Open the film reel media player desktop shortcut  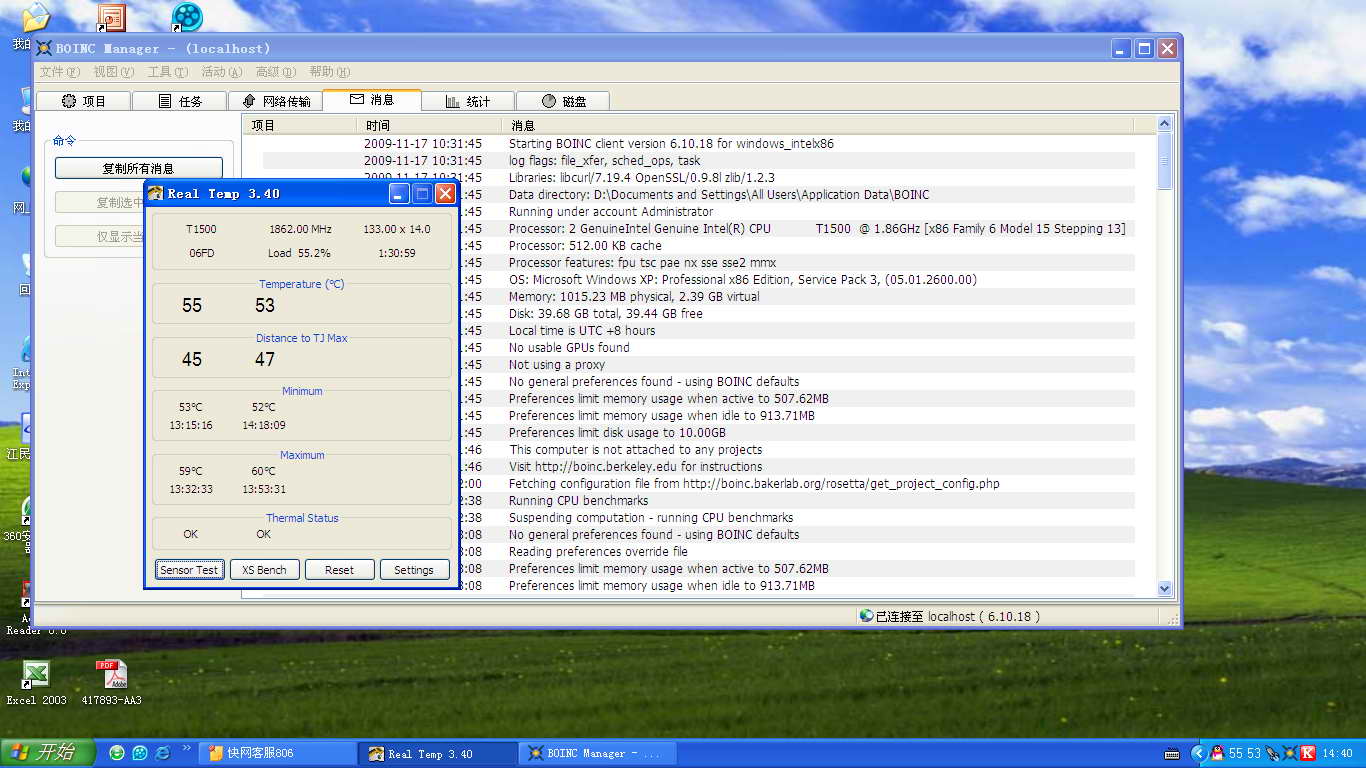point(186,17)
